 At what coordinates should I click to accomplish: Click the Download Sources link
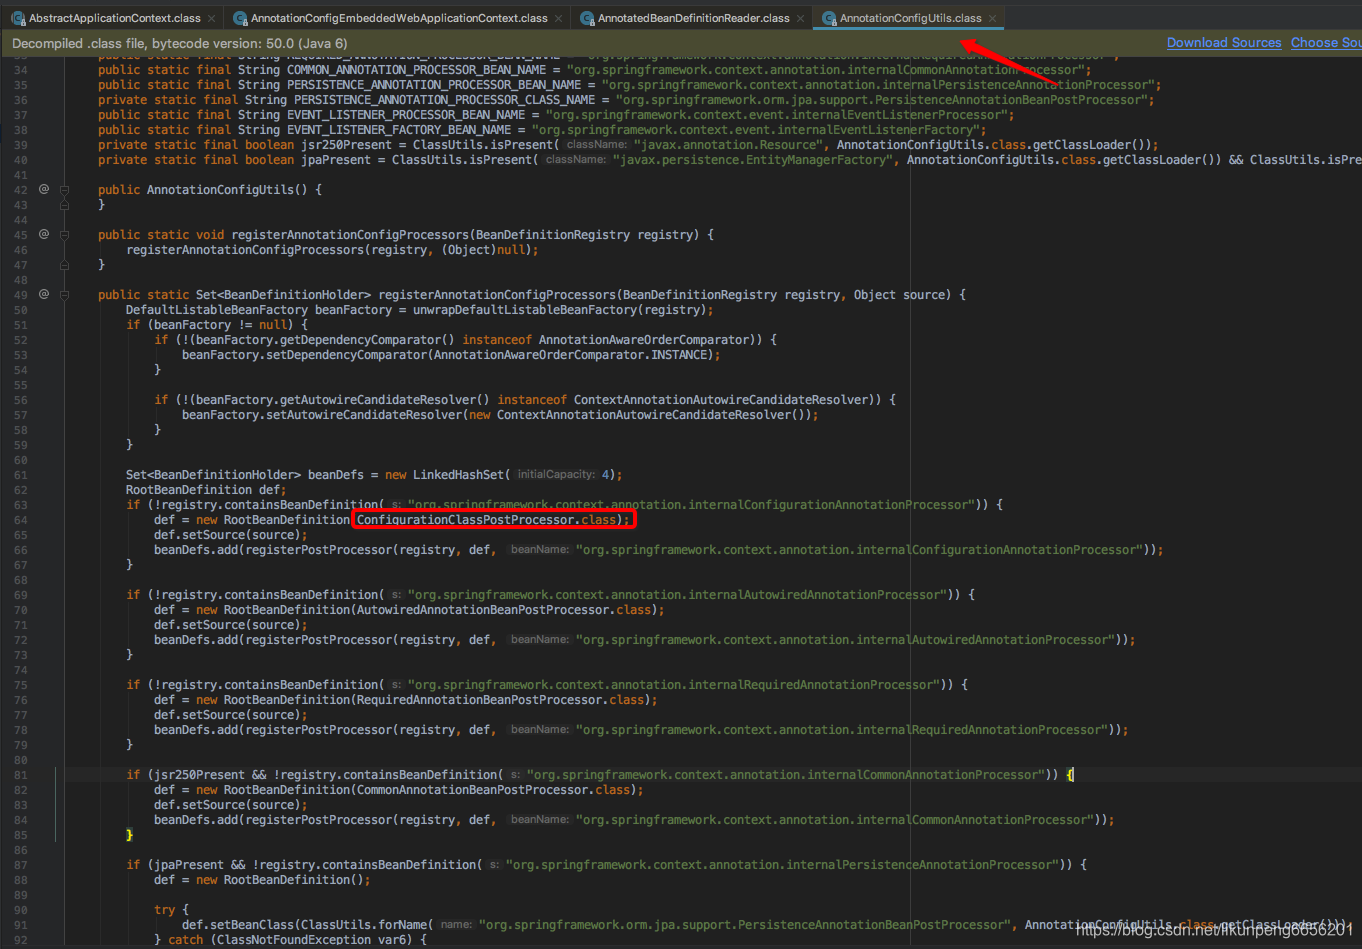[x=1224, y=43]
